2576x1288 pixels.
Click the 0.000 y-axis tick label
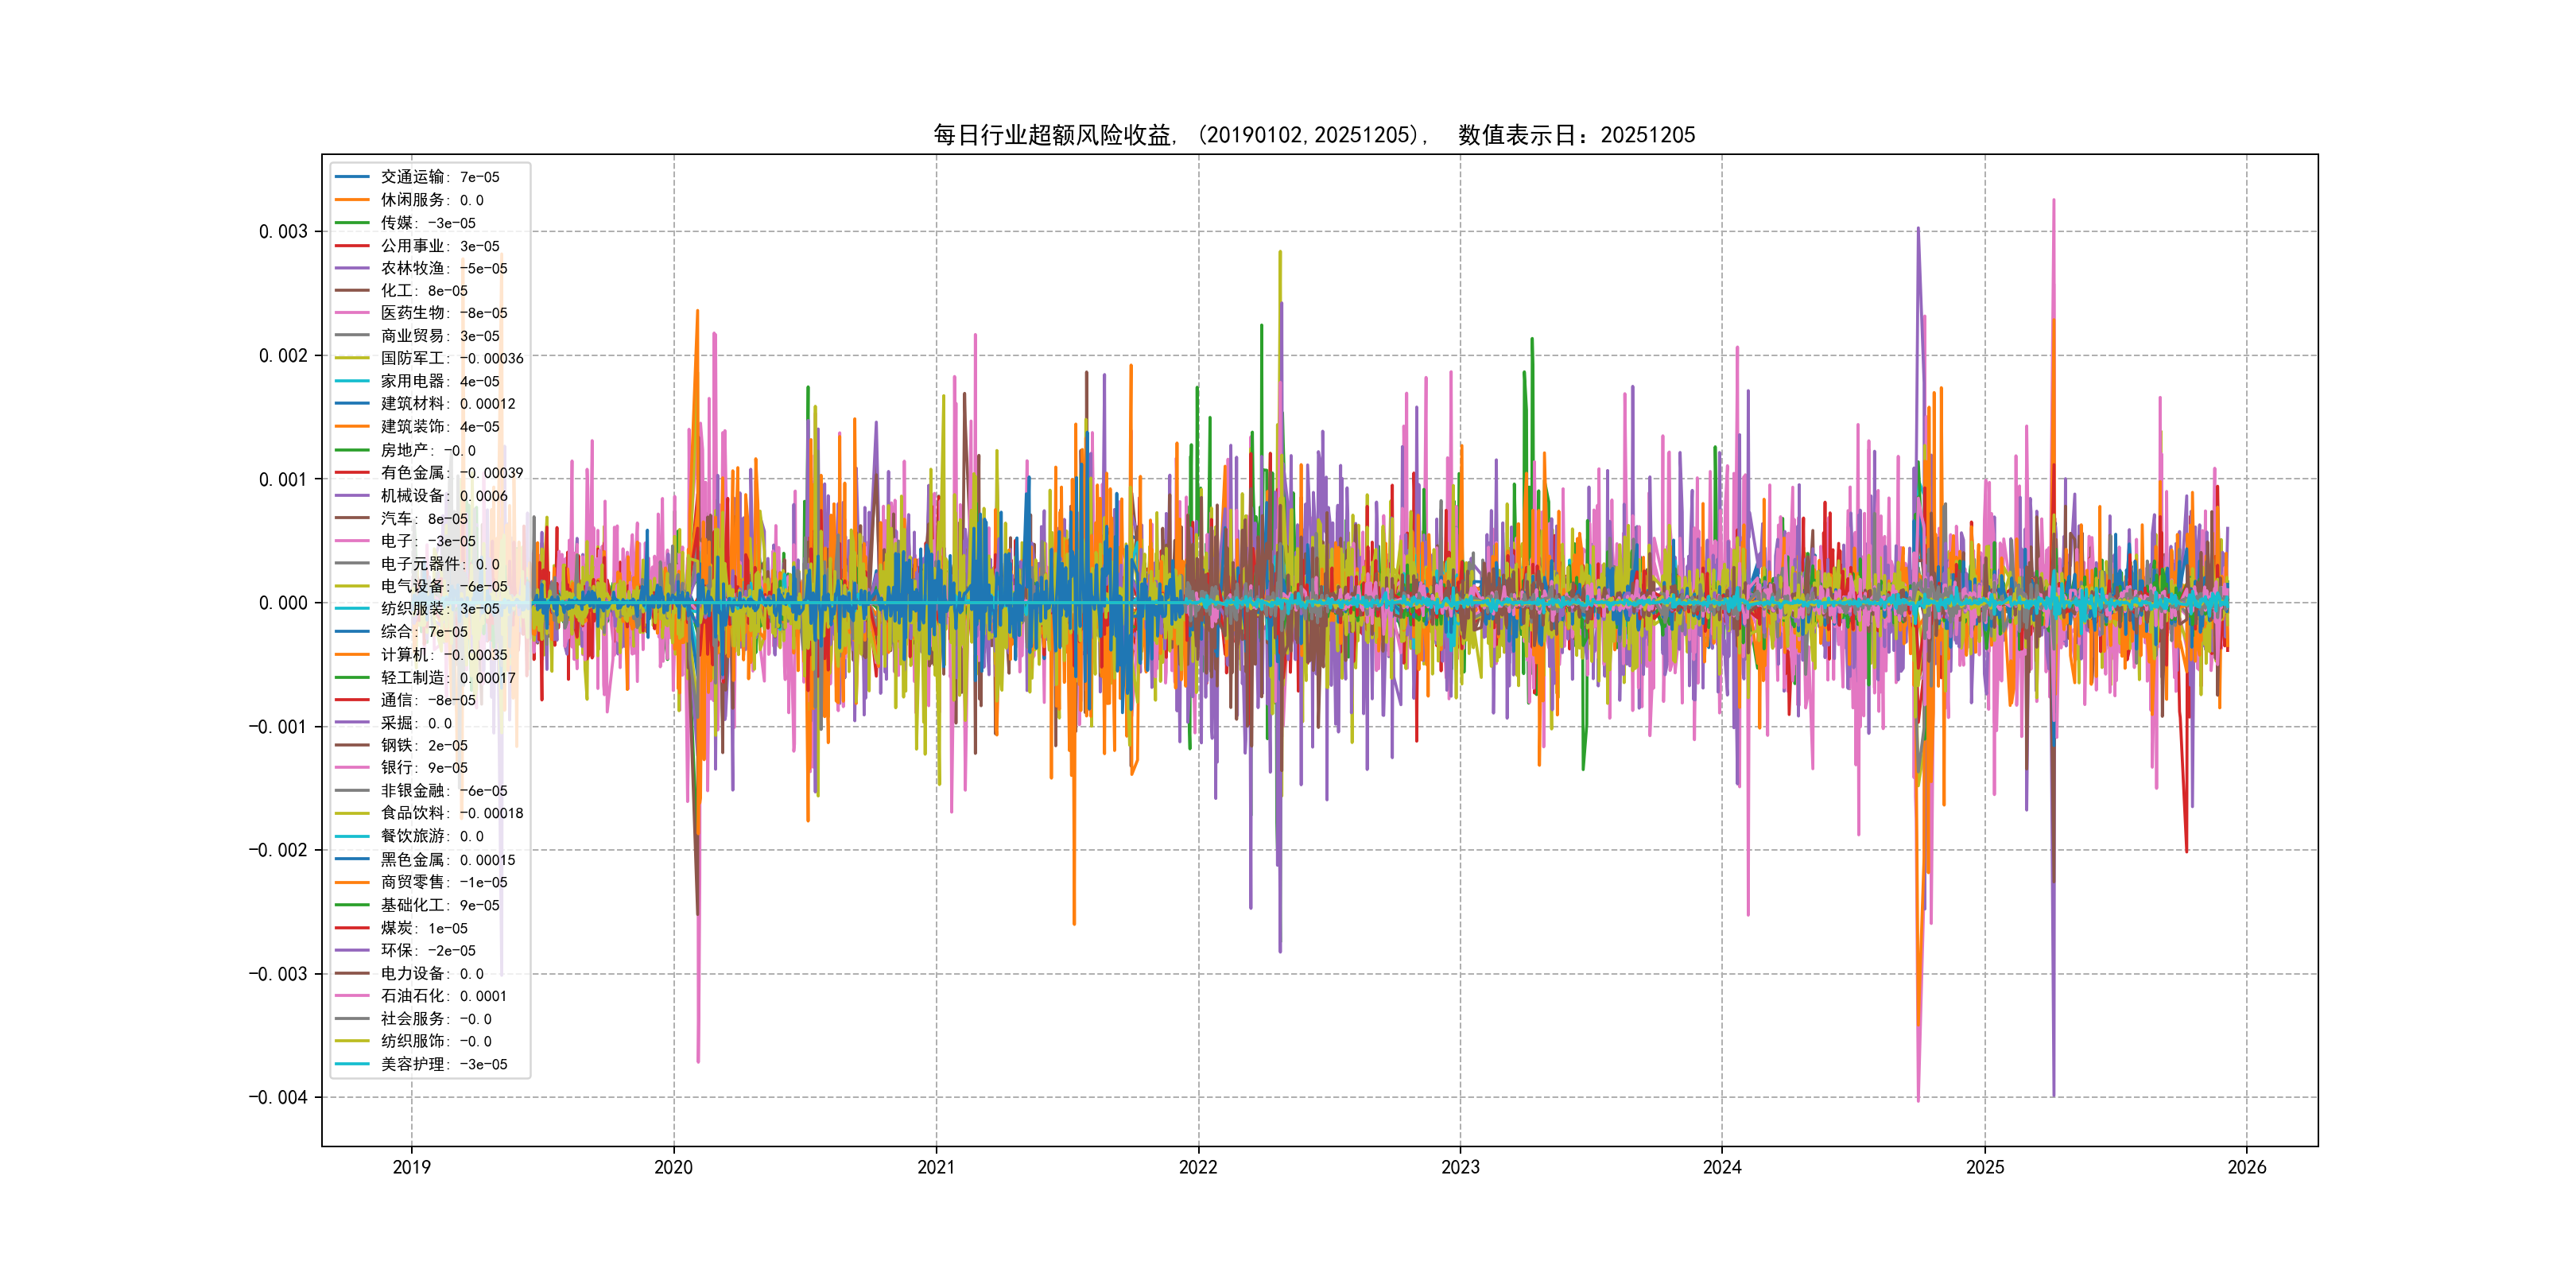[x=283, y=603]
